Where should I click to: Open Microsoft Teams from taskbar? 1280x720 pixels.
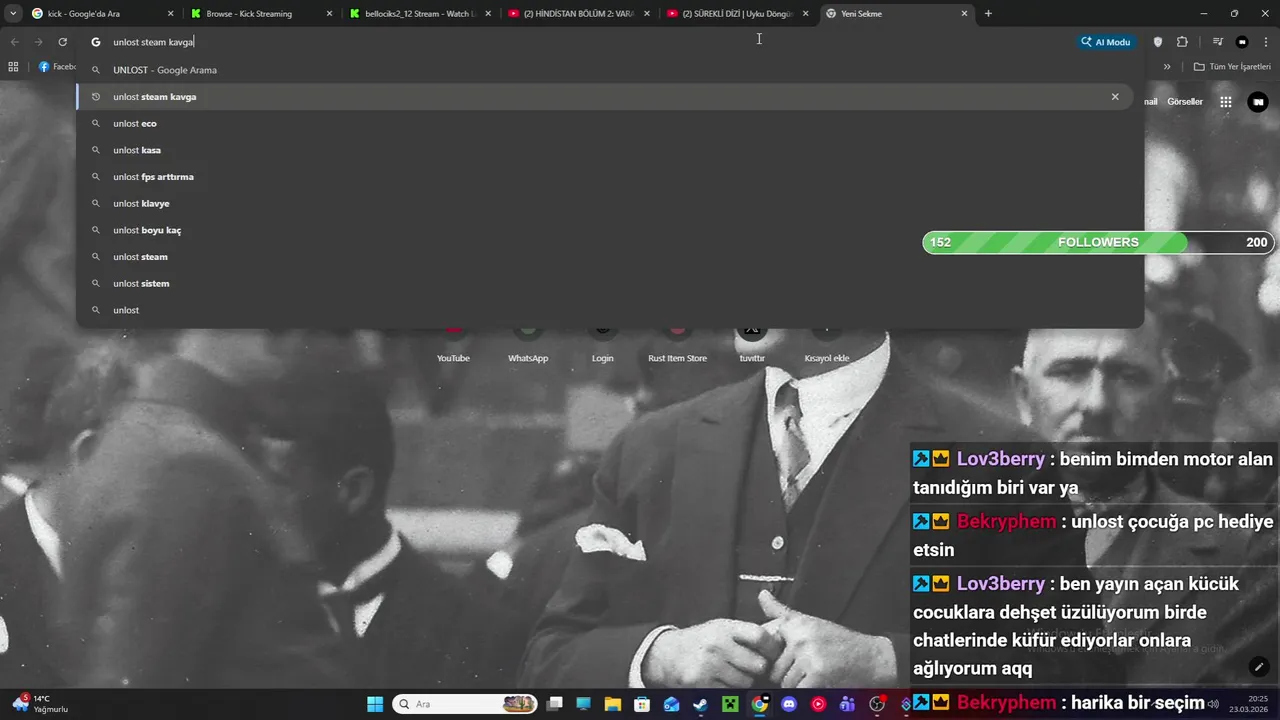(848, 704)
